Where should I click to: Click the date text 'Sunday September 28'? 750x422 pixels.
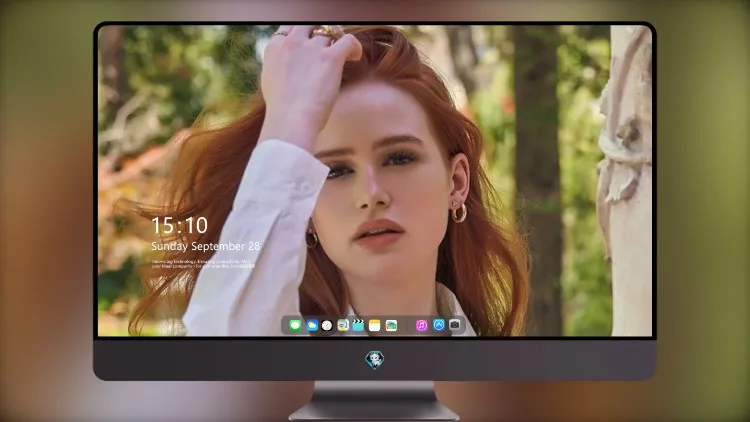point(205,246)
